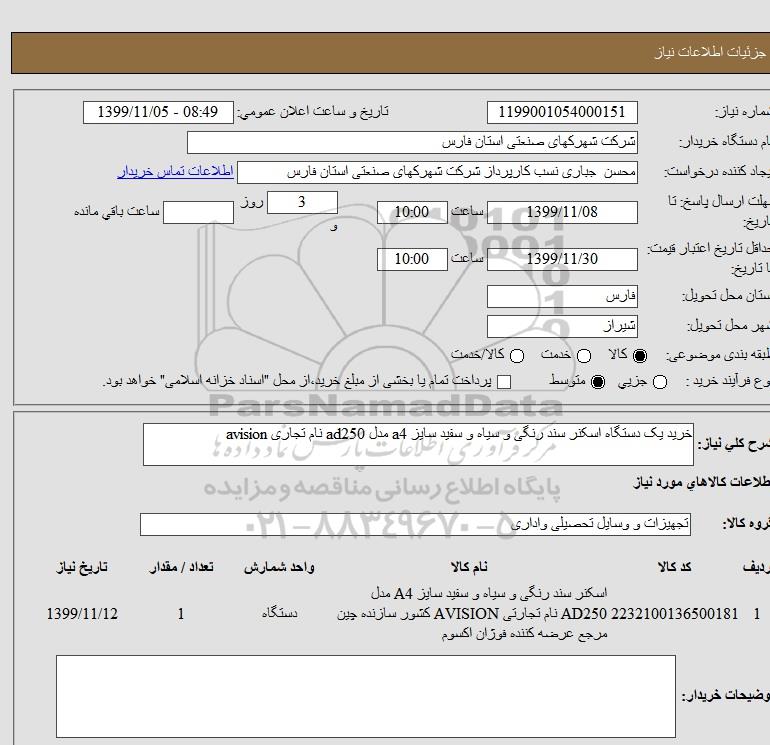The height and width of the screenshot is (745, 770).
Task: Click the نام کالا column header
Action: [469, 567]
